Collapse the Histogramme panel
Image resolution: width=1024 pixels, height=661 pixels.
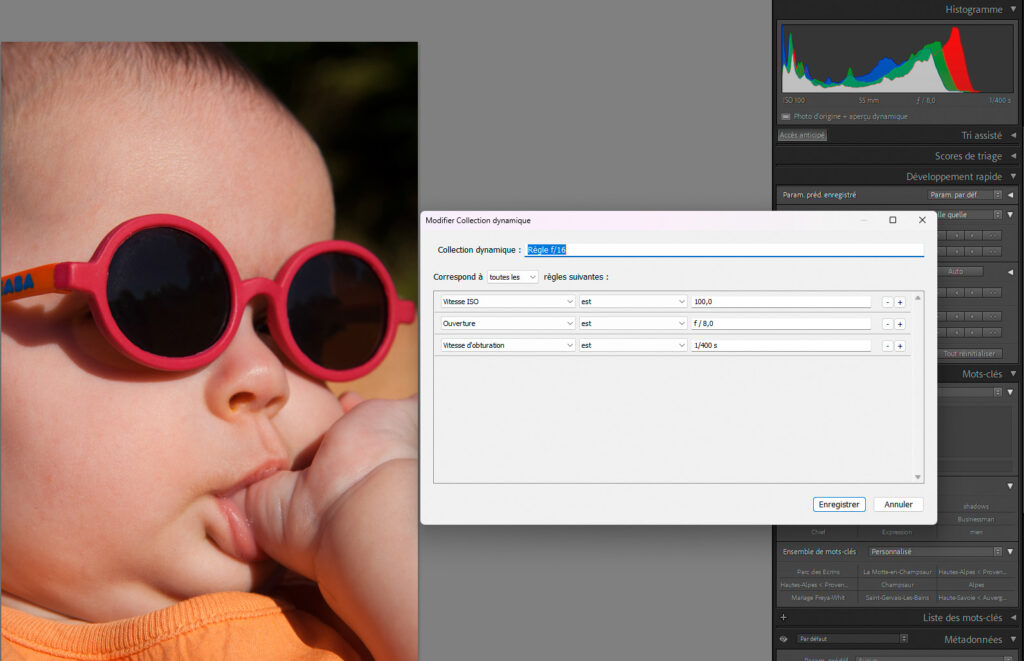1013,9
